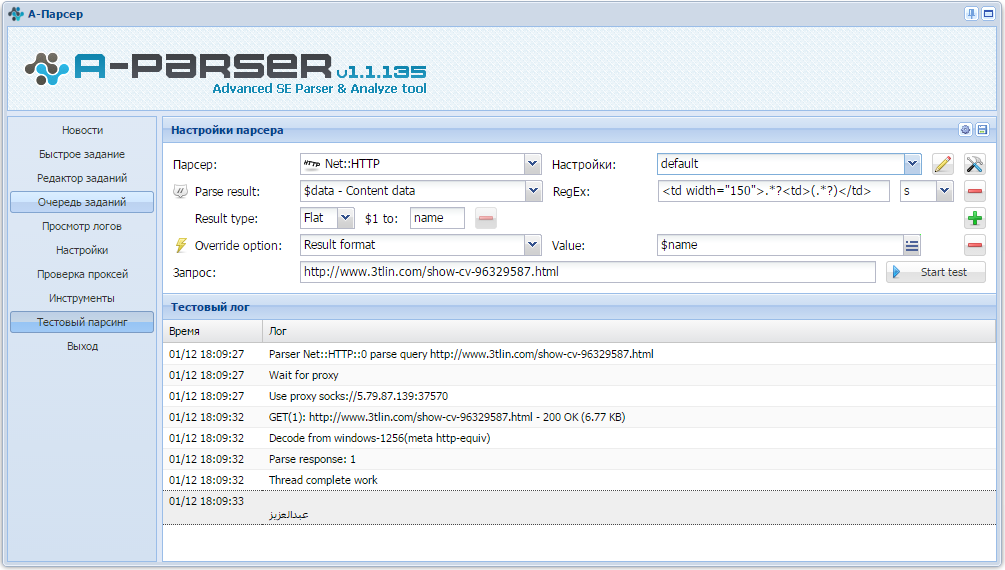Click the Arabic result text in last log row
The height and width of the screenshot is (570, 1005).
click(288, 515)
